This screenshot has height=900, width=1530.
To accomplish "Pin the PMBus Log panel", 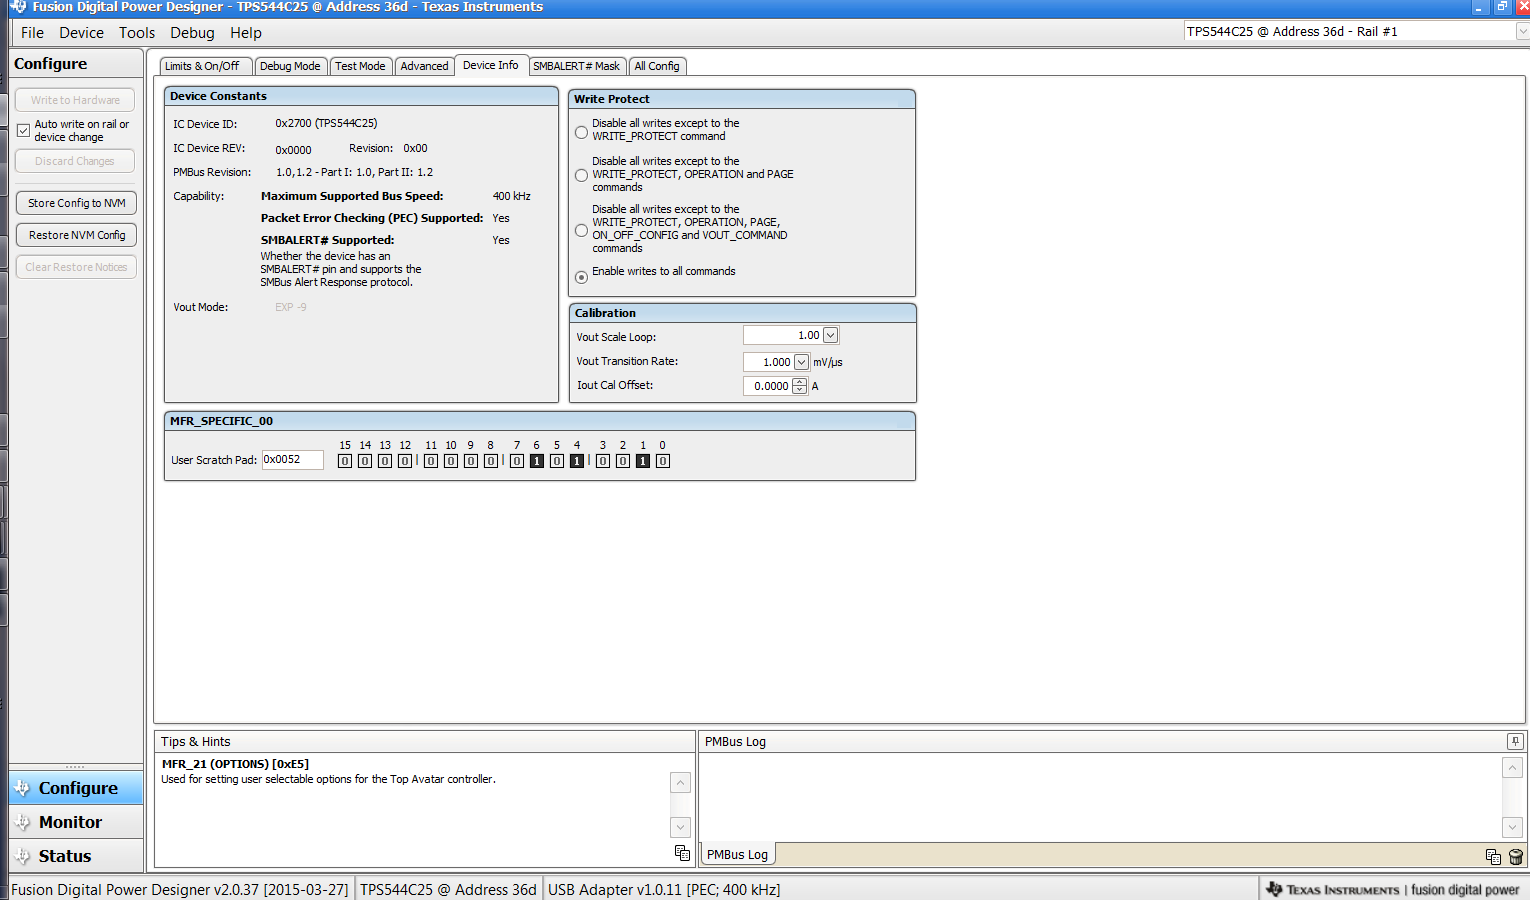I will point(1515,741).
